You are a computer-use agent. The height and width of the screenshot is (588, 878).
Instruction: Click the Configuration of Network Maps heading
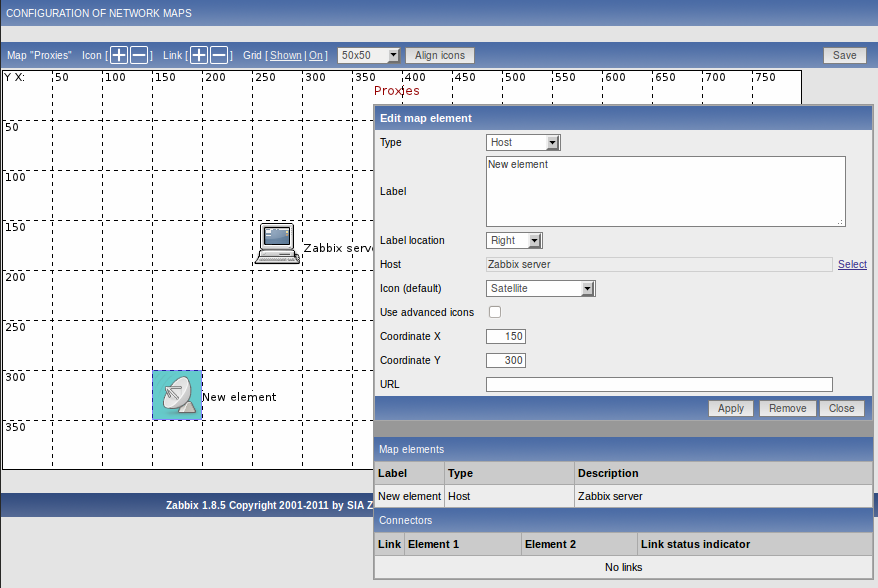(99, 13)
